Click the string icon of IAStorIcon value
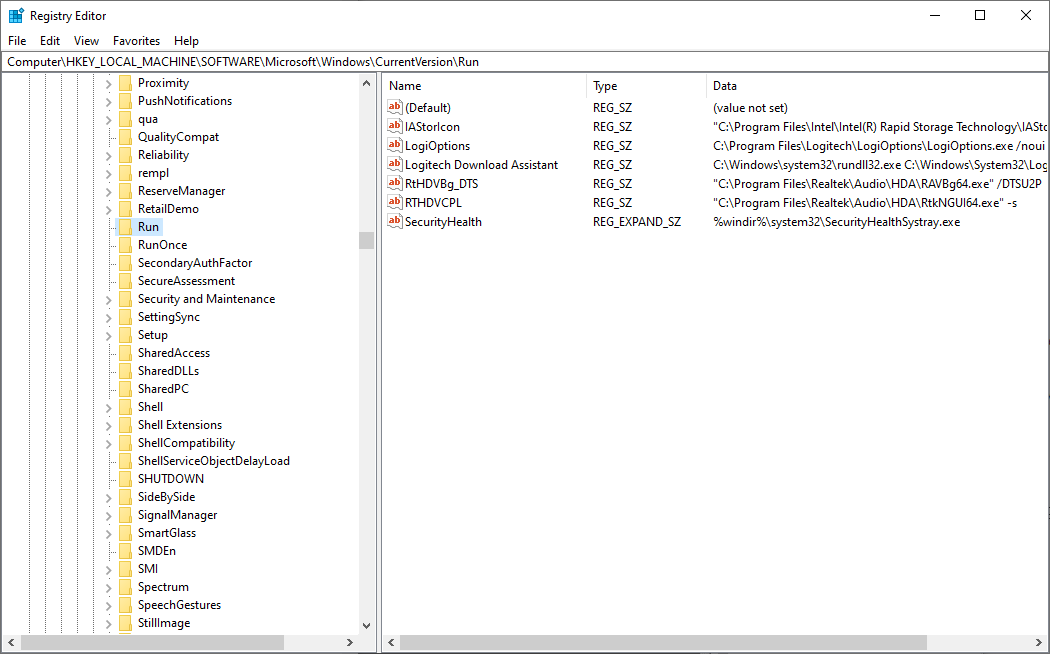This screenshot has width=1050, height=654. pyautogui.click(x=395, y=126)
